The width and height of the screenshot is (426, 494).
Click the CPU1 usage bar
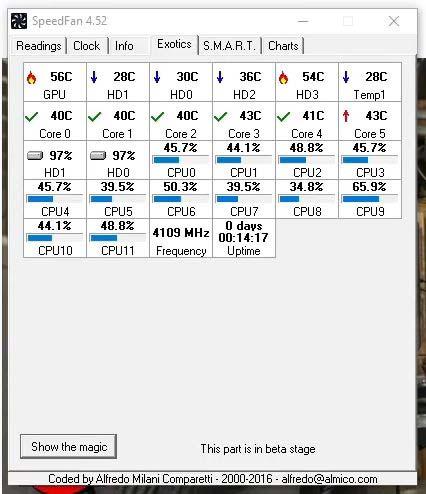(244, 160)
